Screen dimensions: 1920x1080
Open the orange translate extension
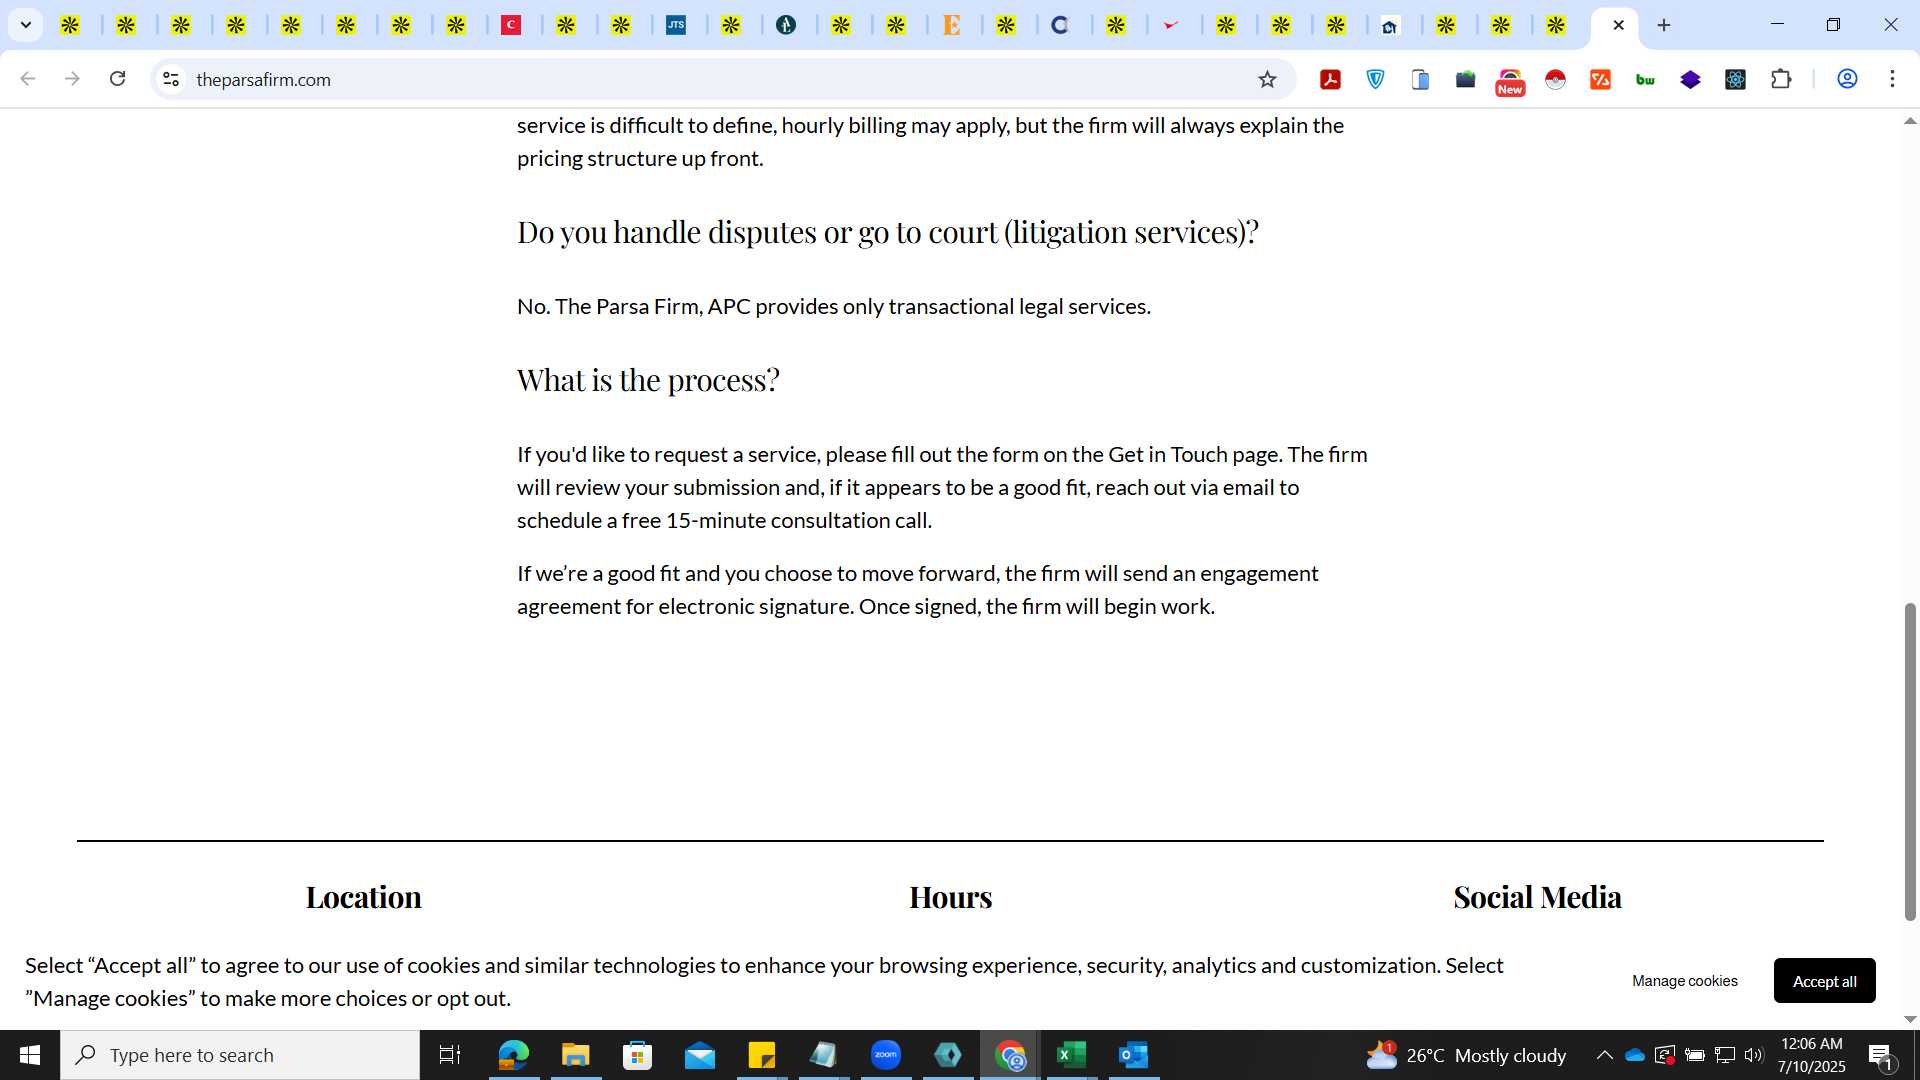tap(1600, 79)
